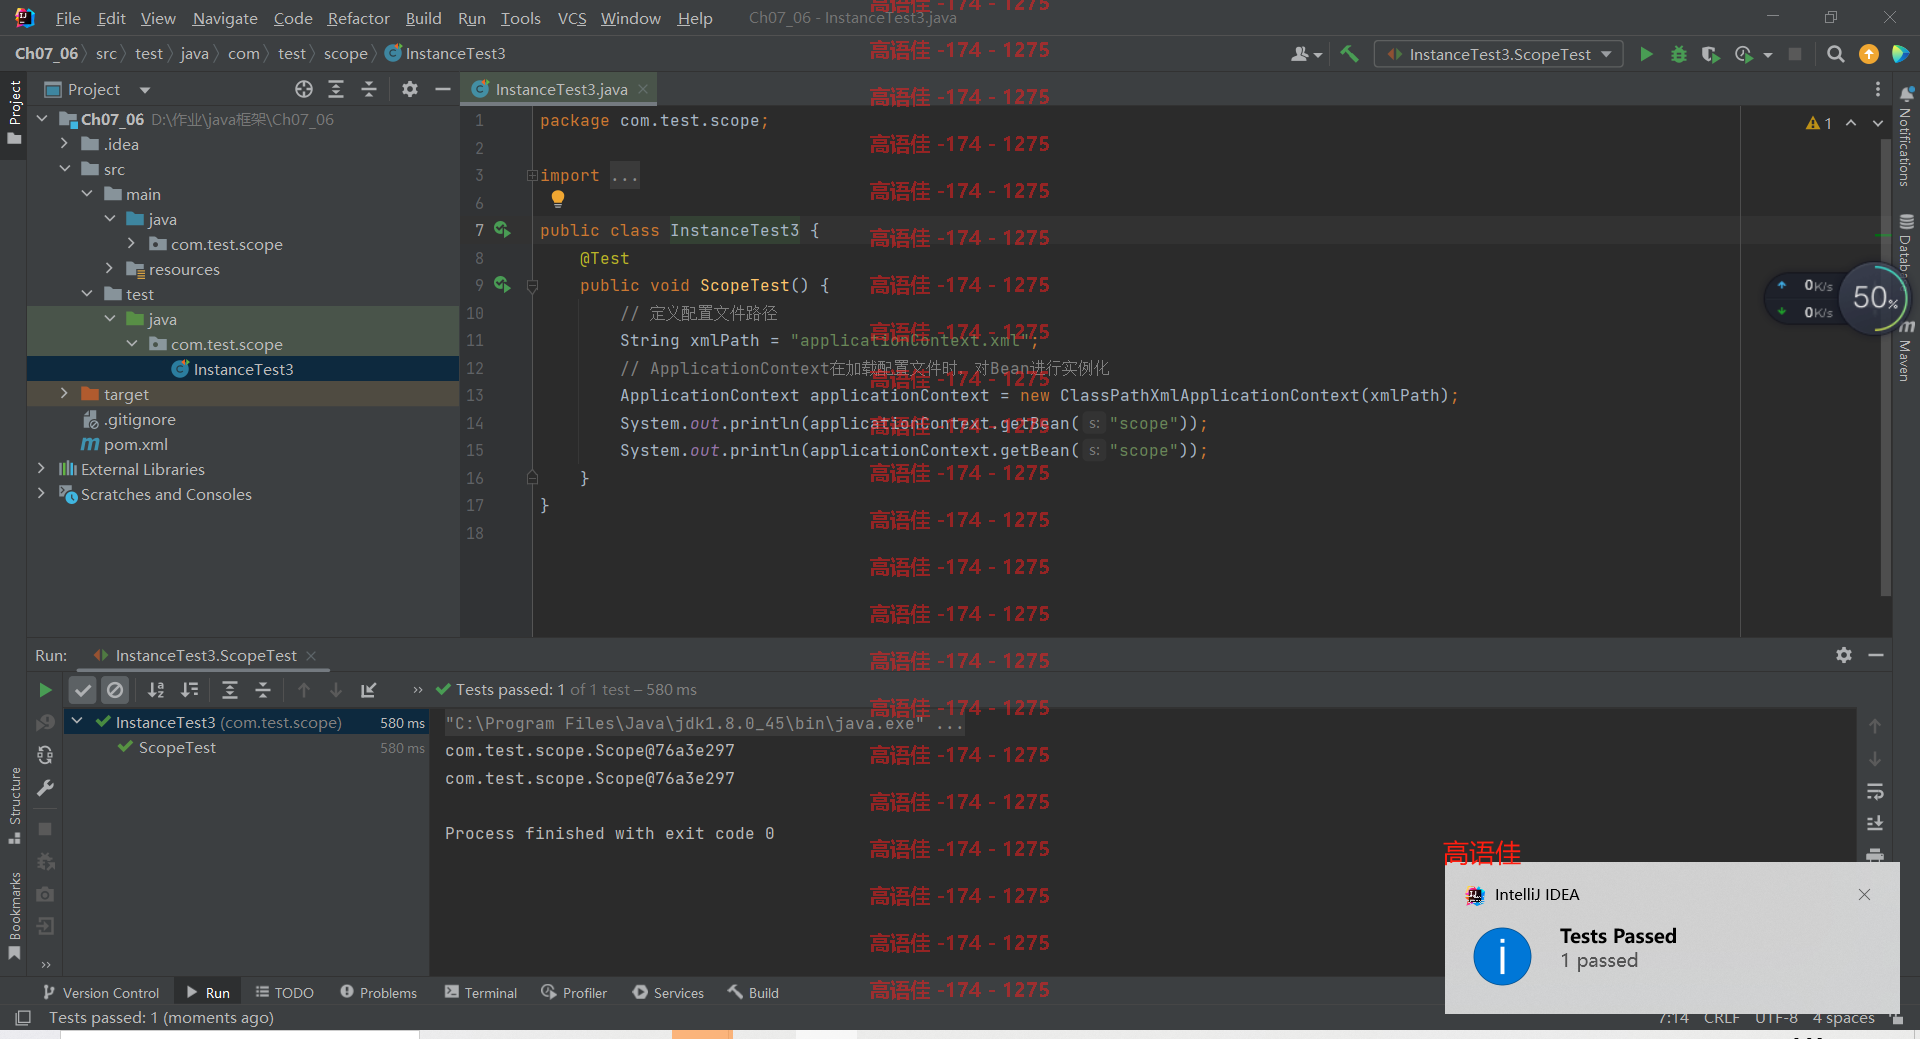Toggle the Project side tool window
The height and width of the screenshot is (1039, 1920).
[14, 112]
